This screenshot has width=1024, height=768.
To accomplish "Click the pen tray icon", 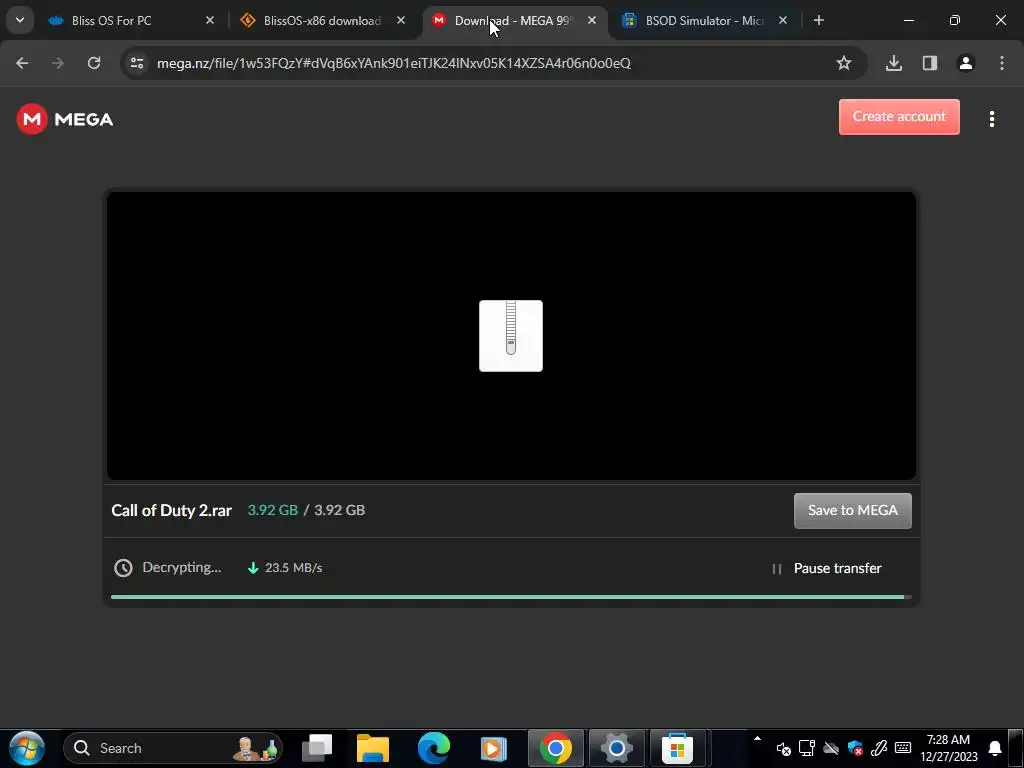I will pyautogui.click(x=878, y=748).
